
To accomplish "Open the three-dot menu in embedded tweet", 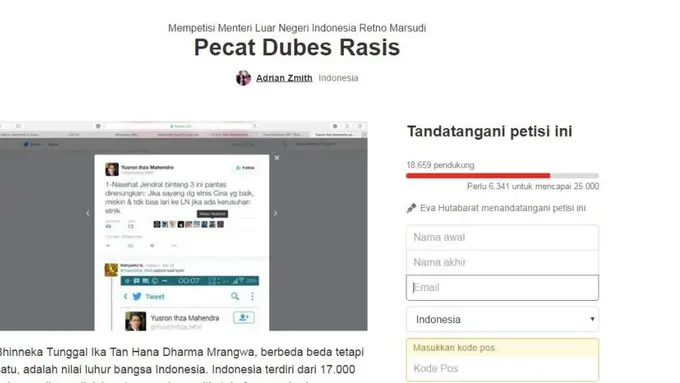I will pos(252,296).
